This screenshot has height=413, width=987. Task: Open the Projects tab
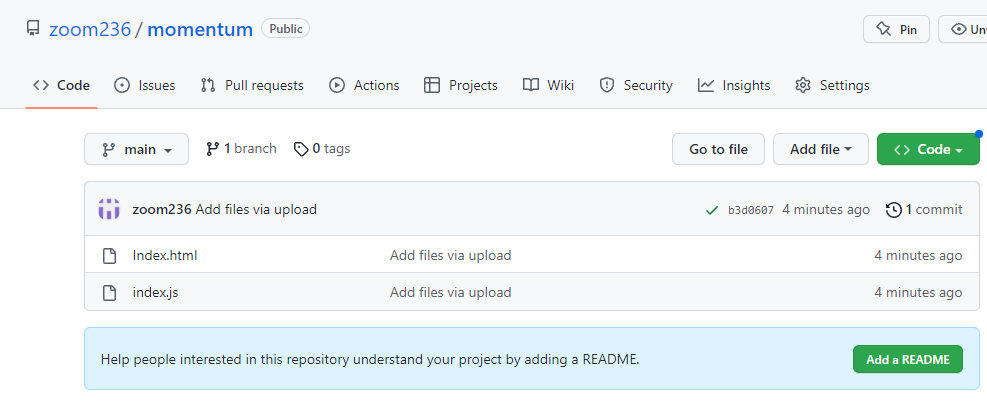click(x=461, y=85)
